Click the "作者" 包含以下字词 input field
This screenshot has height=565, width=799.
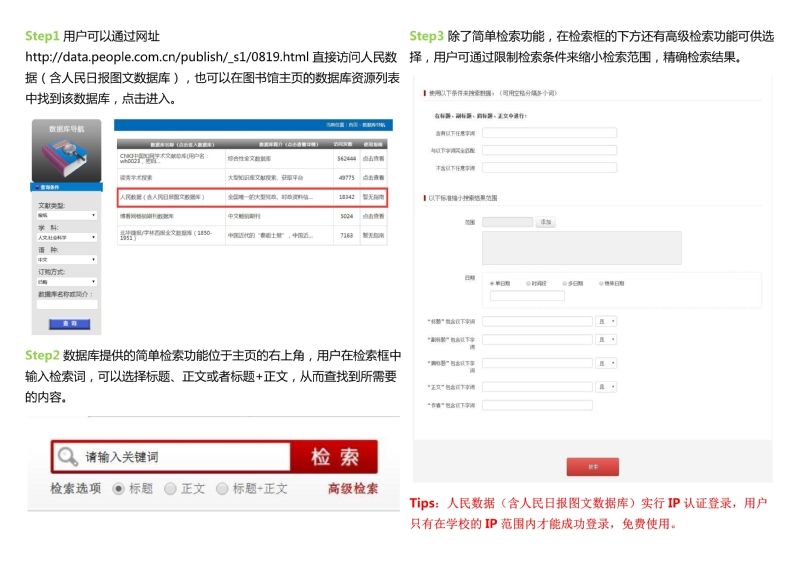(x=537, y=406)
